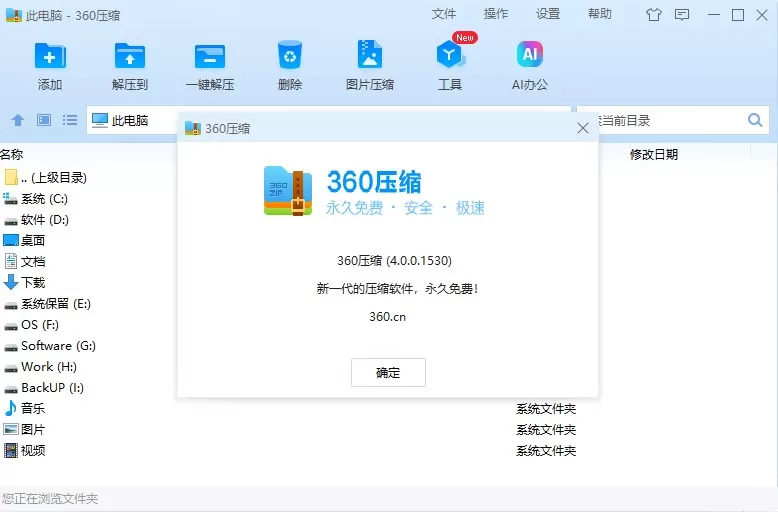Go up one directory with the arrow icon

click(x=18, y=120)
